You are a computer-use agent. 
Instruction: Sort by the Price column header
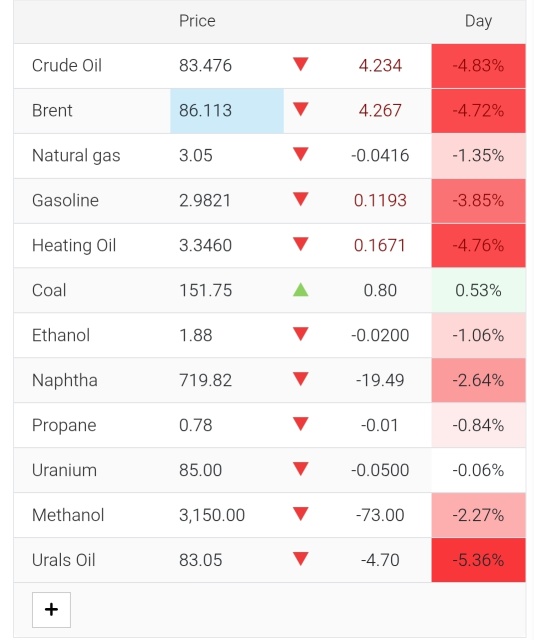[197, 21]
